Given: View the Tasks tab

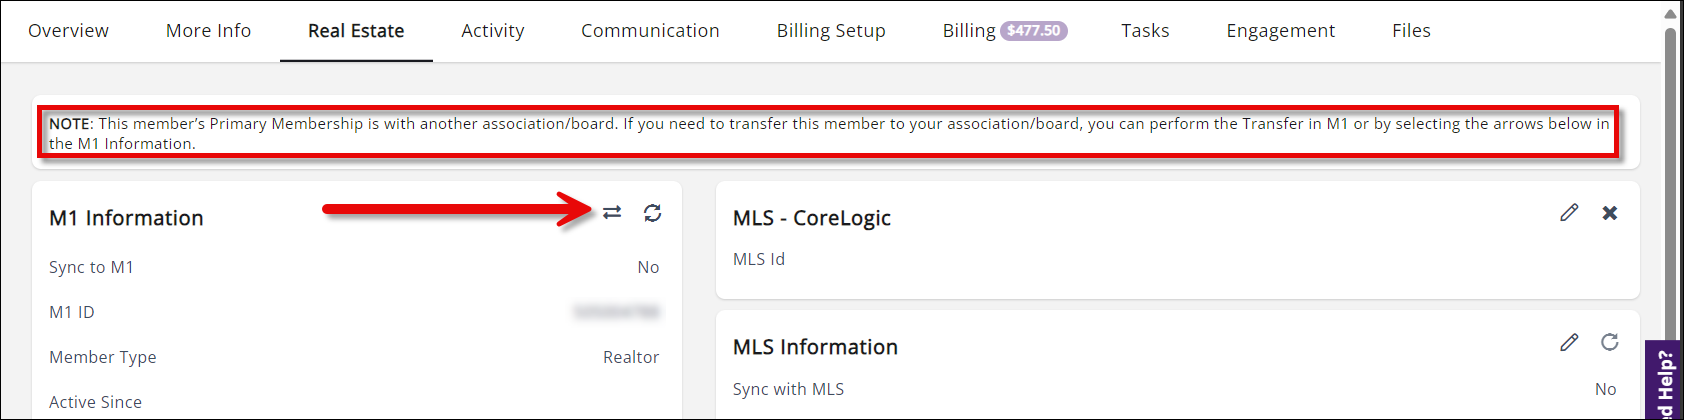Looking at the screenshot, I should pyautogui.click(x=1145, y=31).
